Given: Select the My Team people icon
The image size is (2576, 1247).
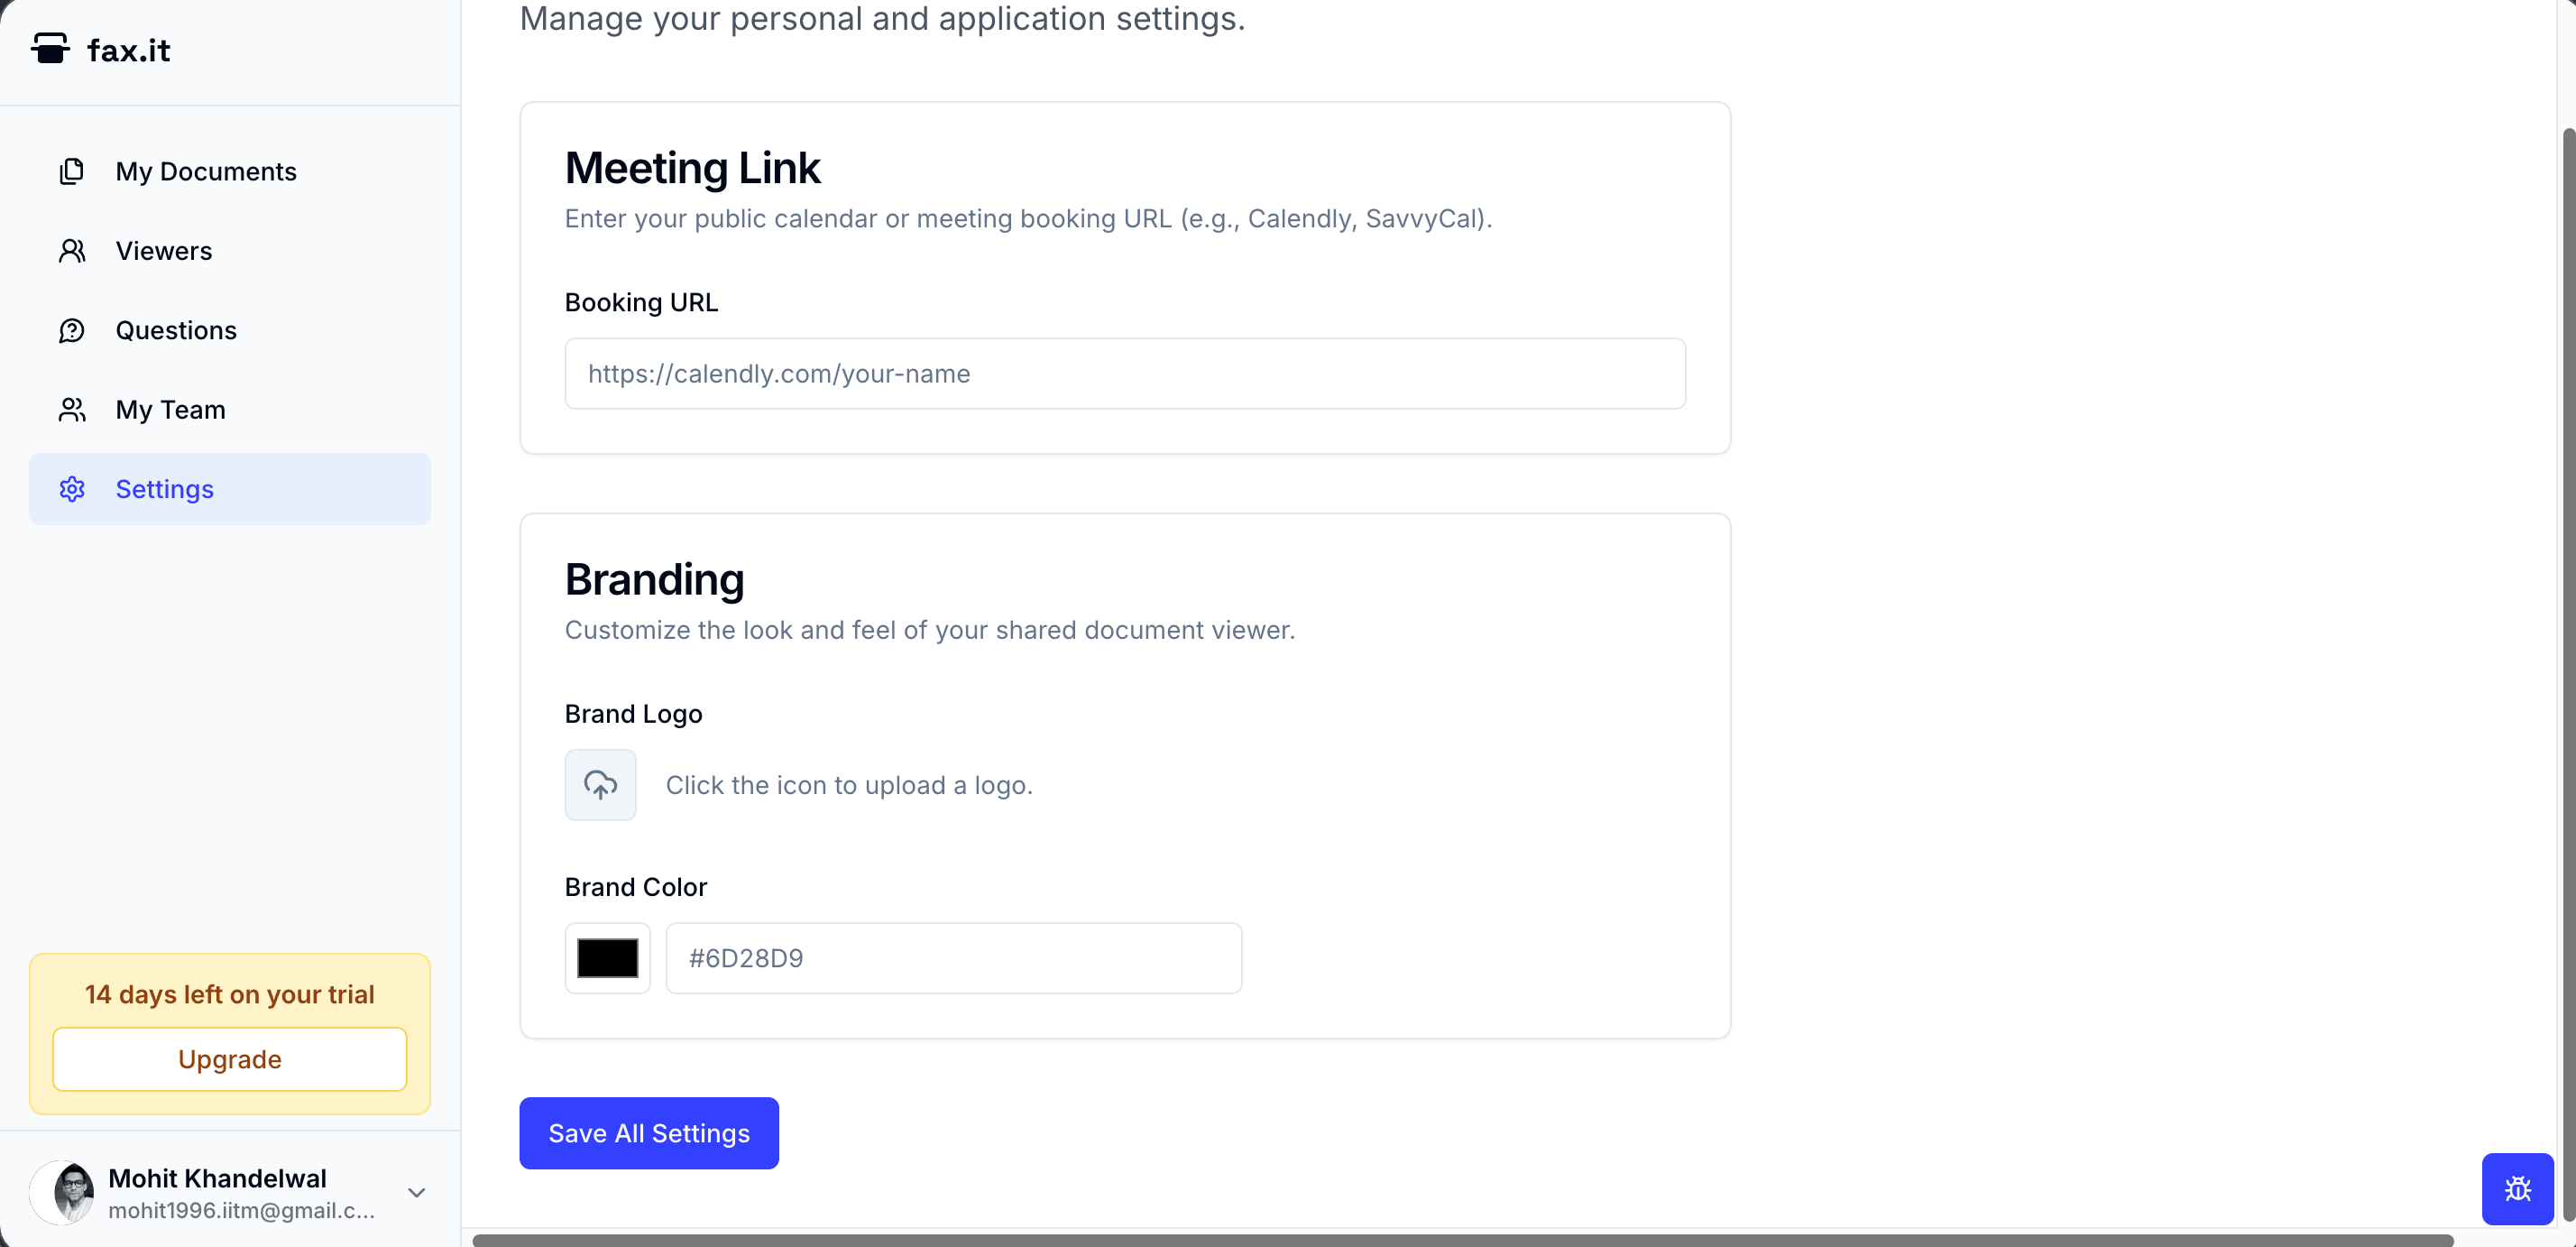Looking at the screenshot, I should click(71, 410).
